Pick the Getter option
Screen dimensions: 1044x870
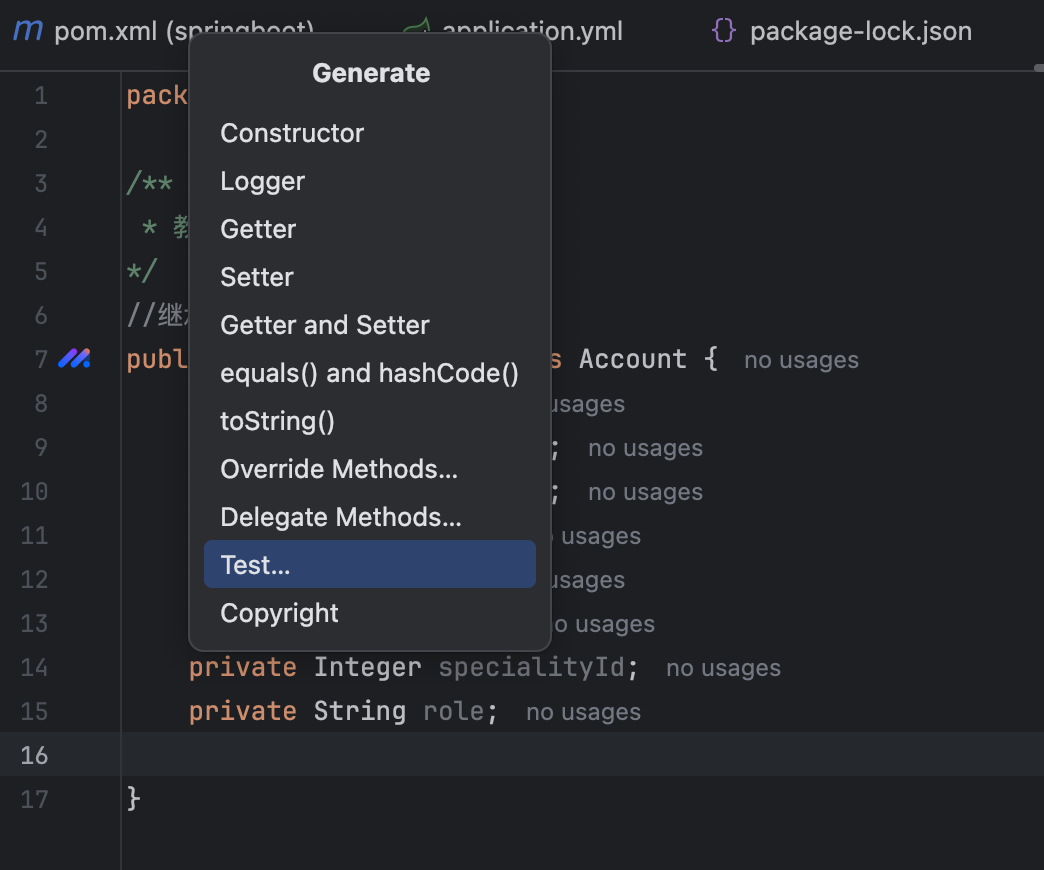click(258, 229)
